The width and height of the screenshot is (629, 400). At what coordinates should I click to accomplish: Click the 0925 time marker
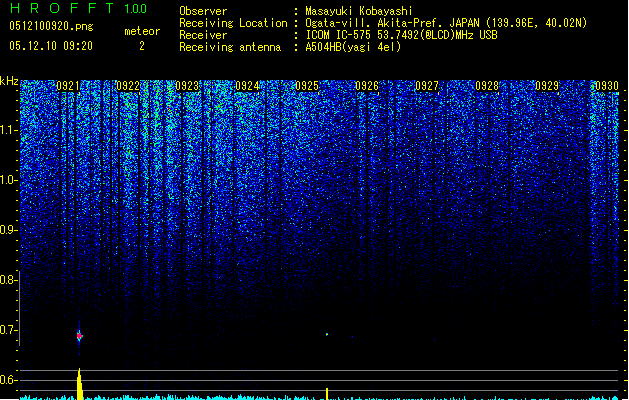(x=307, y=86)
